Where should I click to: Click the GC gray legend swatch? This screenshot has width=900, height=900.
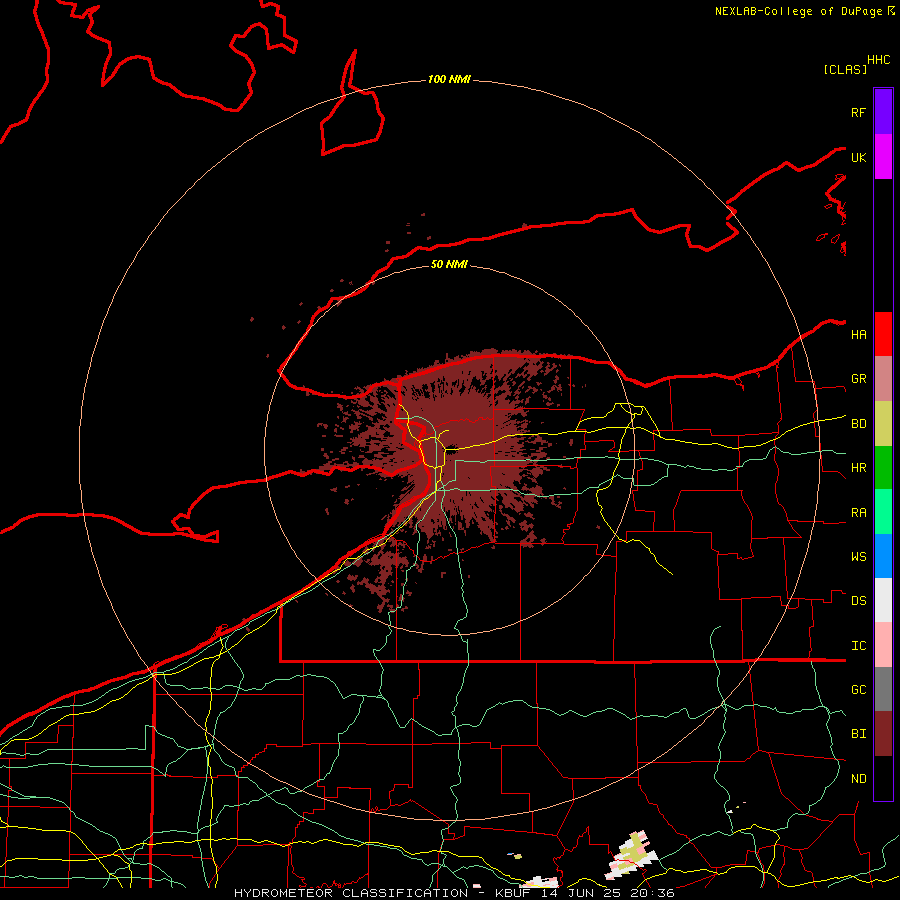pos(883,689)
